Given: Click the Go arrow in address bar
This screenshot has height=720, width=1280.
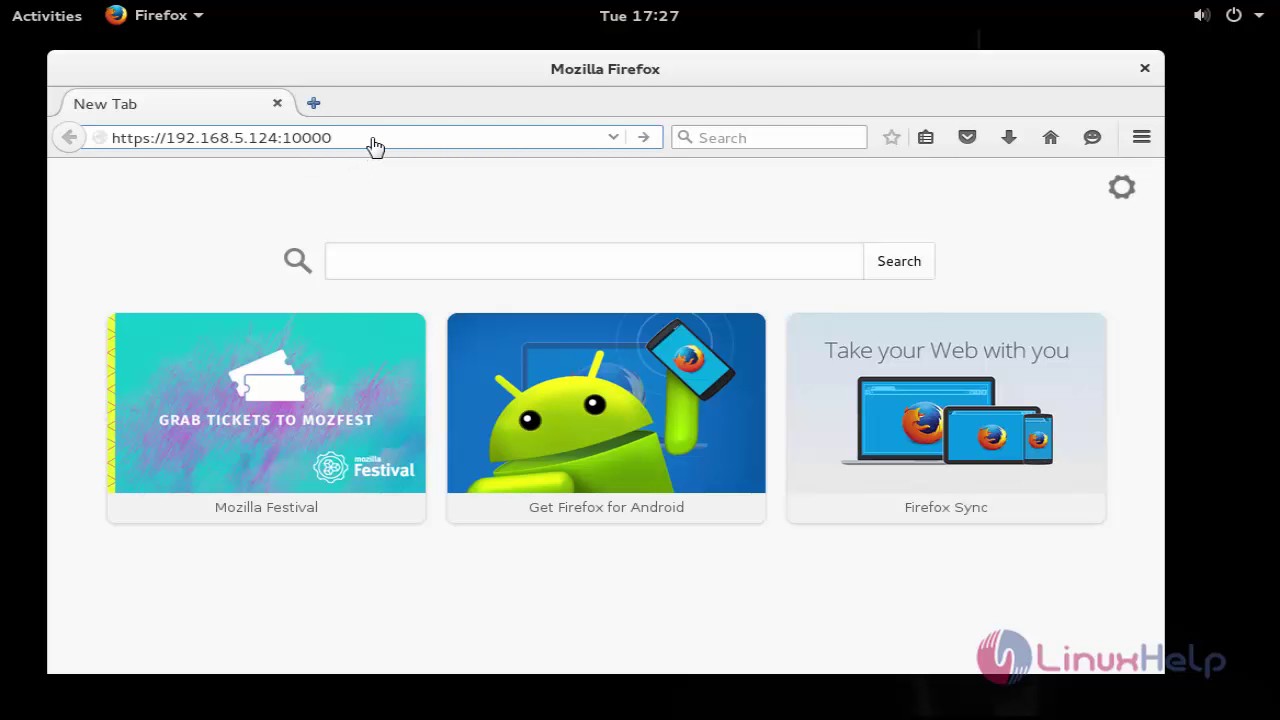Looking at the screenshot, I should 643,137.
